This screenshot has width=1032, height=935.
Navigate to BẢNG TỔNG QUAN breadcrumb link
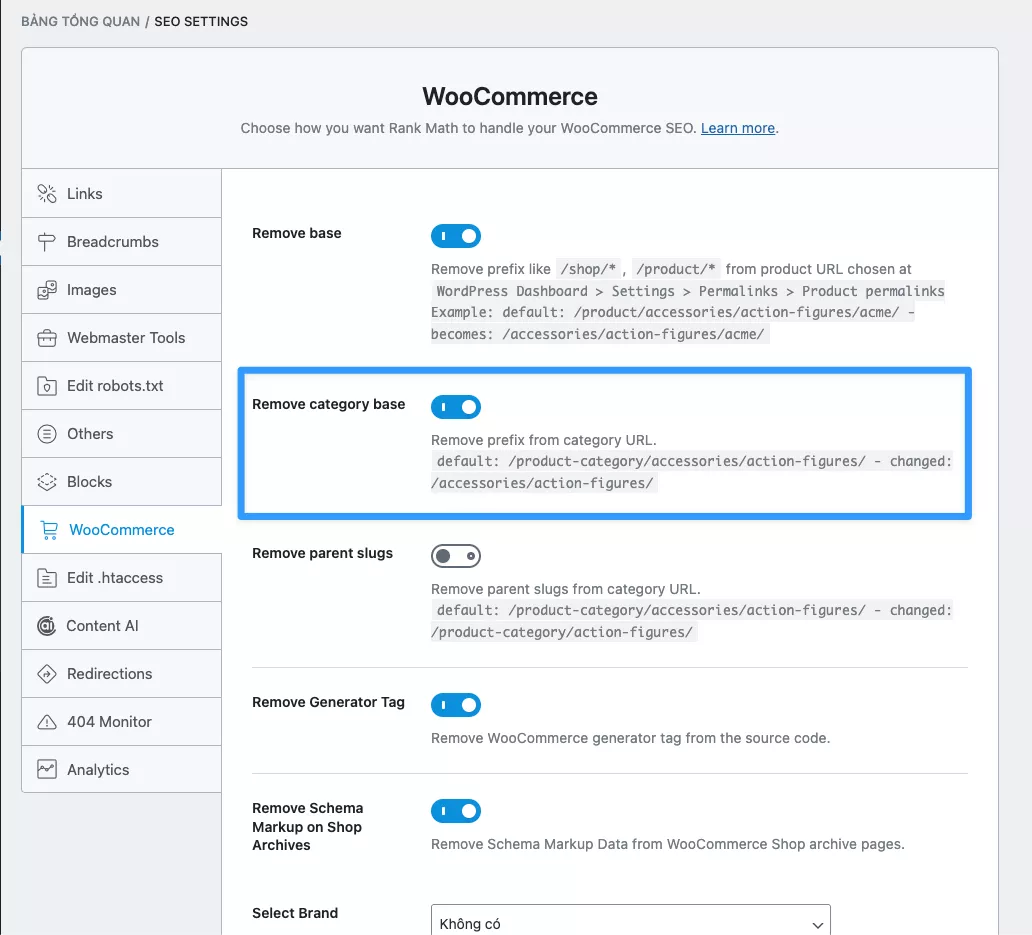[78, 21]
